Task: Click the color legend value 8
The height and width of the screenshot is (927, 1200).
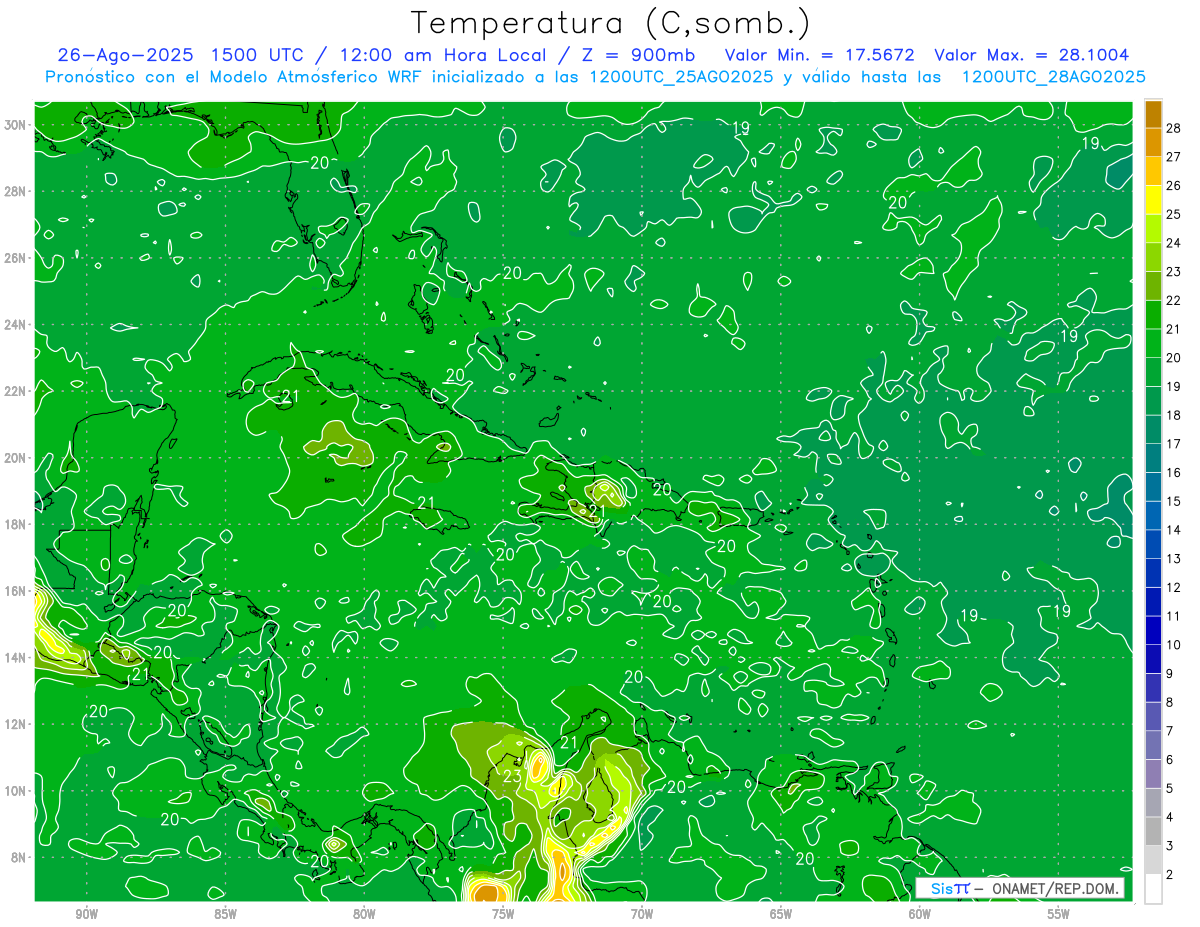Action: (1170, 702)
